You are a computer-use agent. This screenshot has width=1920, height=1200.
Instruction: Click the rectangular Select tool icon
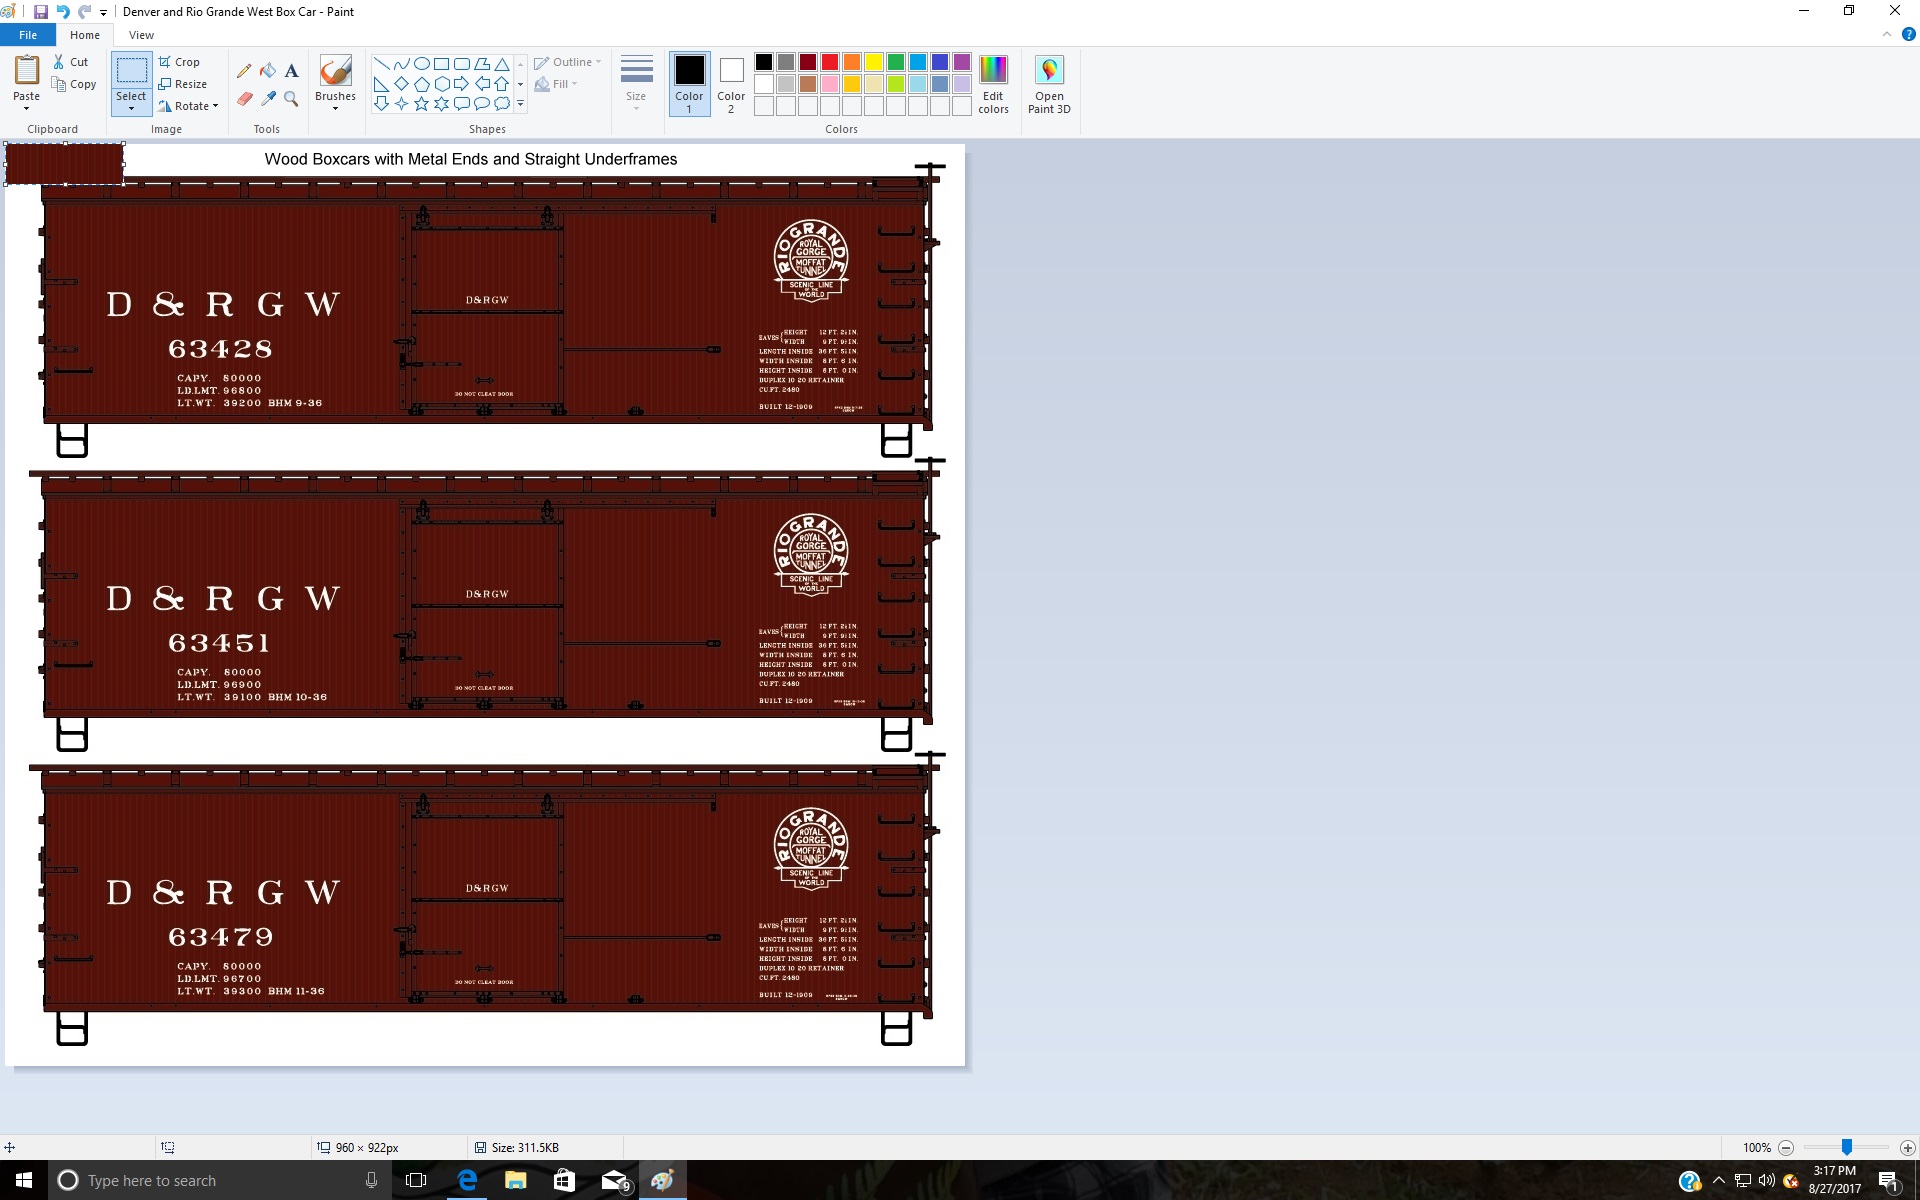coord(131,71)
